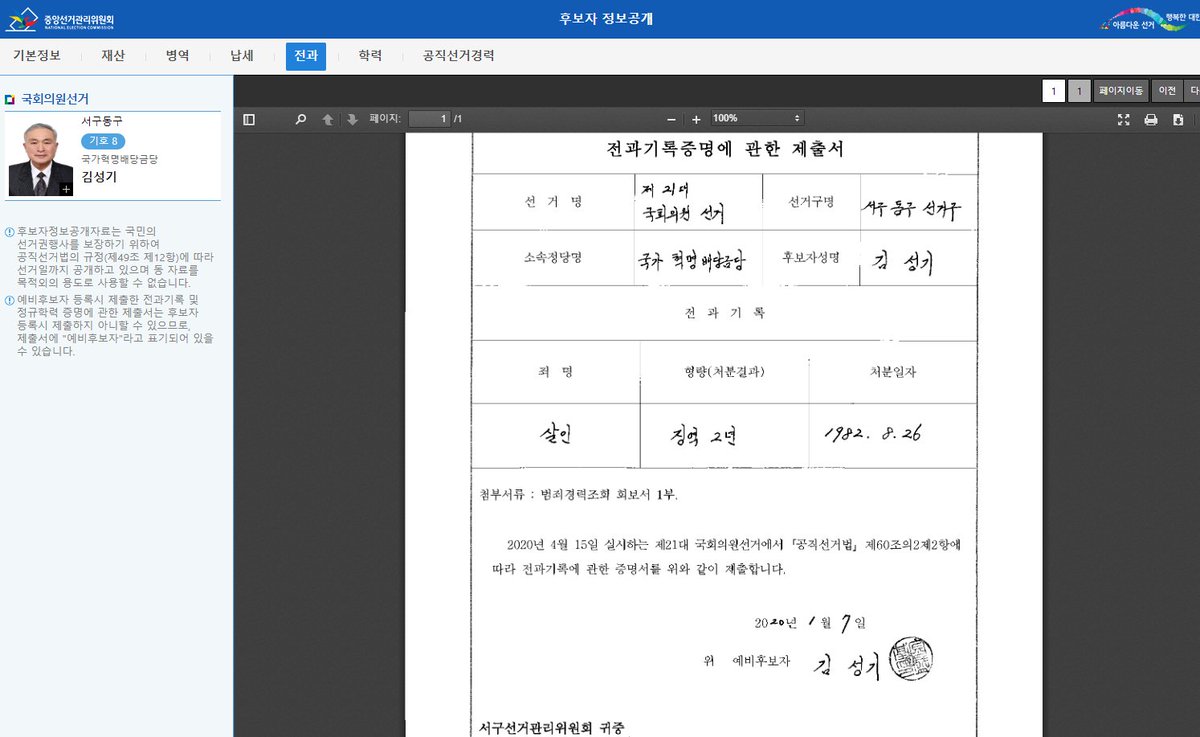The image size is (1200, 737).
Task: Click candidate name 김성기 in sidebar
Action: click(x=99, y=177)
